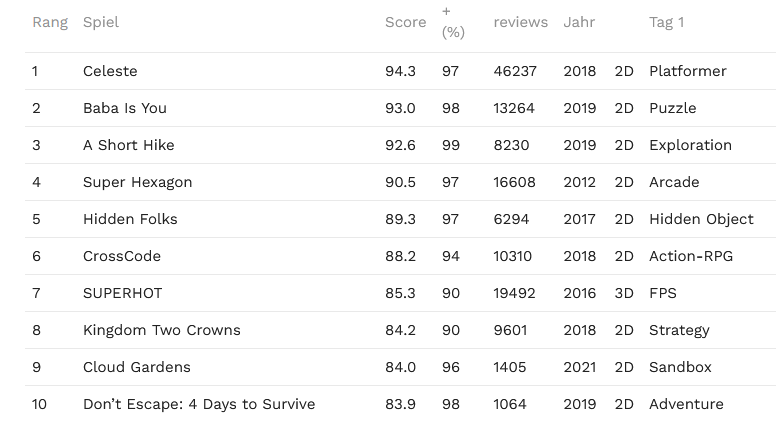
Task: Click the Tag 1 column header
Action: click(x=667, y=22)
